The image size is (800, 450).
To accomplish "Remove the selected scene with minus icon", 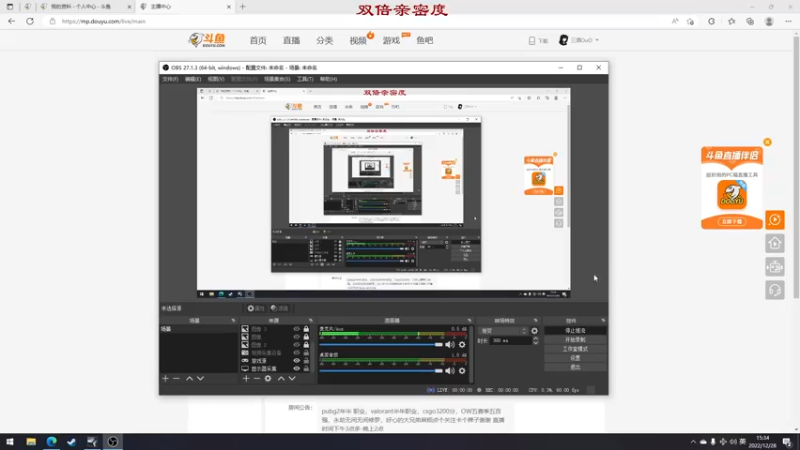I will 176,379.
